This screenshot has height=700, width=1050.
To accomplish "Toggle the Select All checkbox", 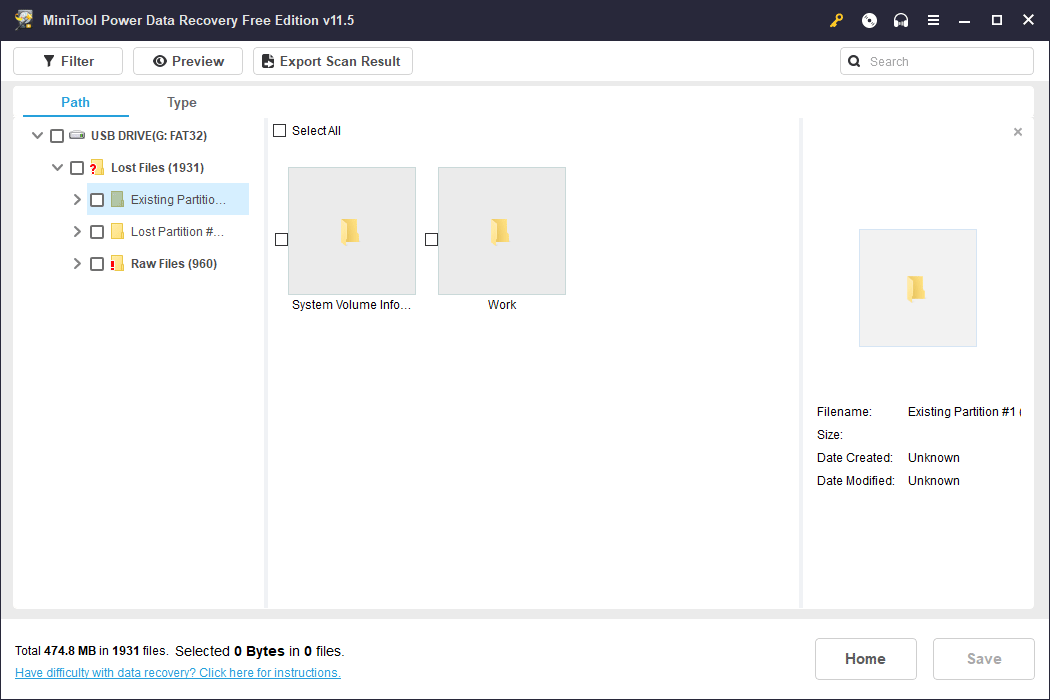I will coord(279,131).
